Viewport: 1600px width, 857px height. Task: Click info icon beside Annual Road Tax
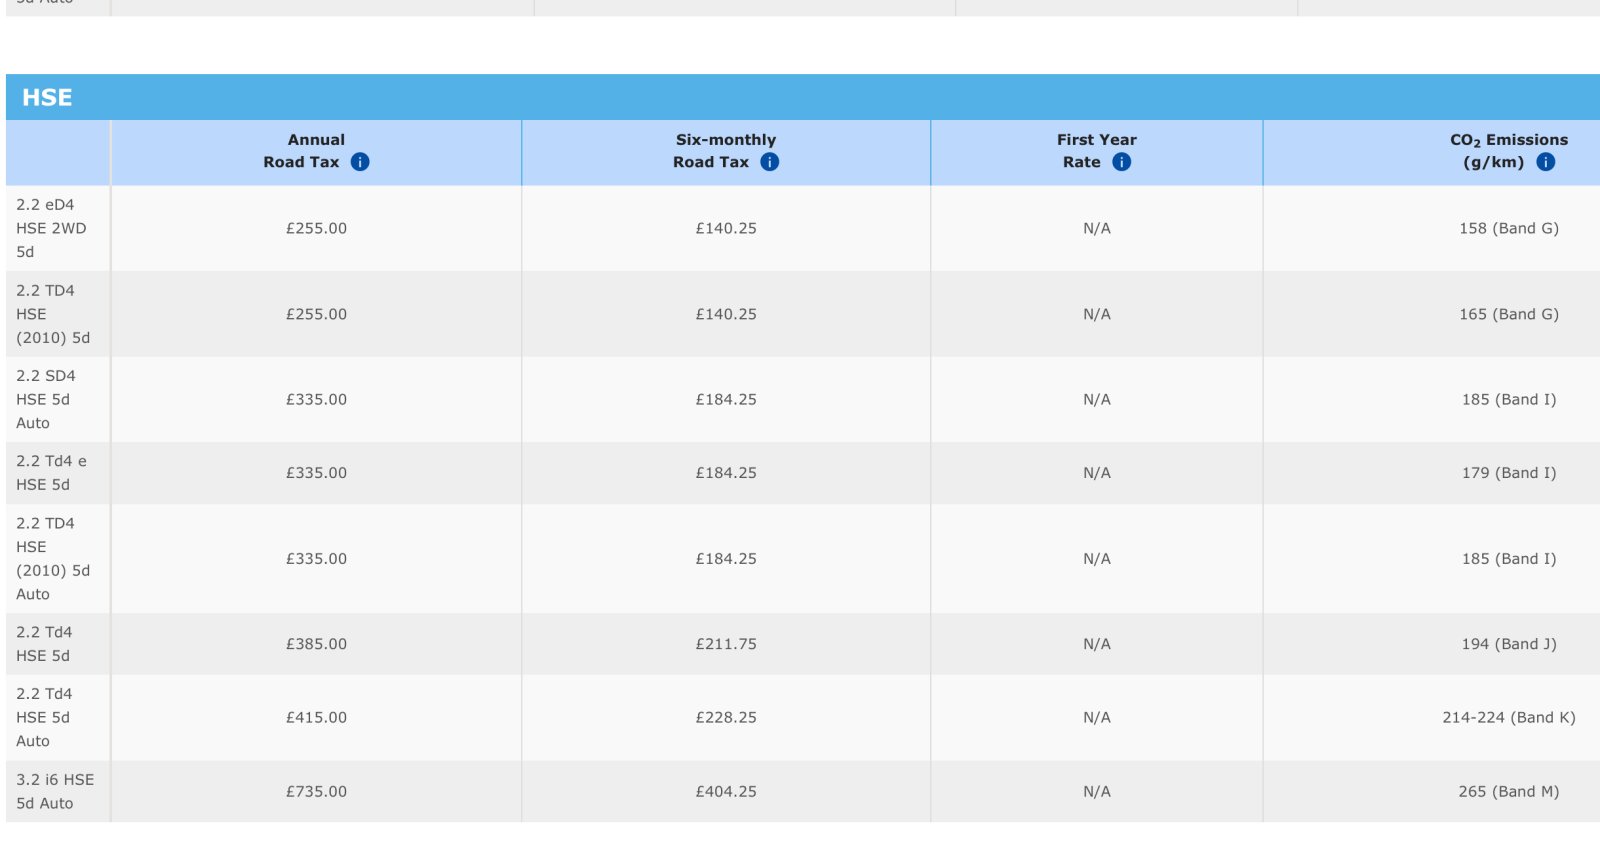[x=360, y=162]
